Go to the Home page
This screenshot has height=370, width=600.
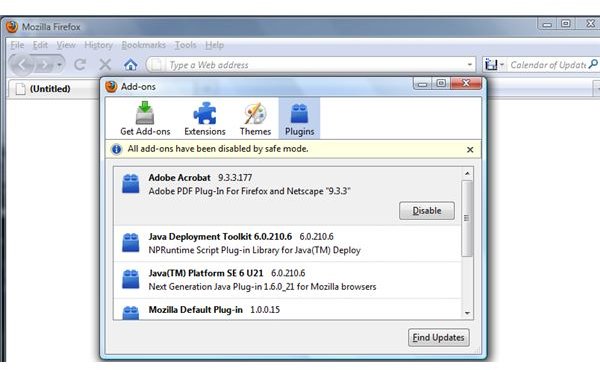point(130,65)
